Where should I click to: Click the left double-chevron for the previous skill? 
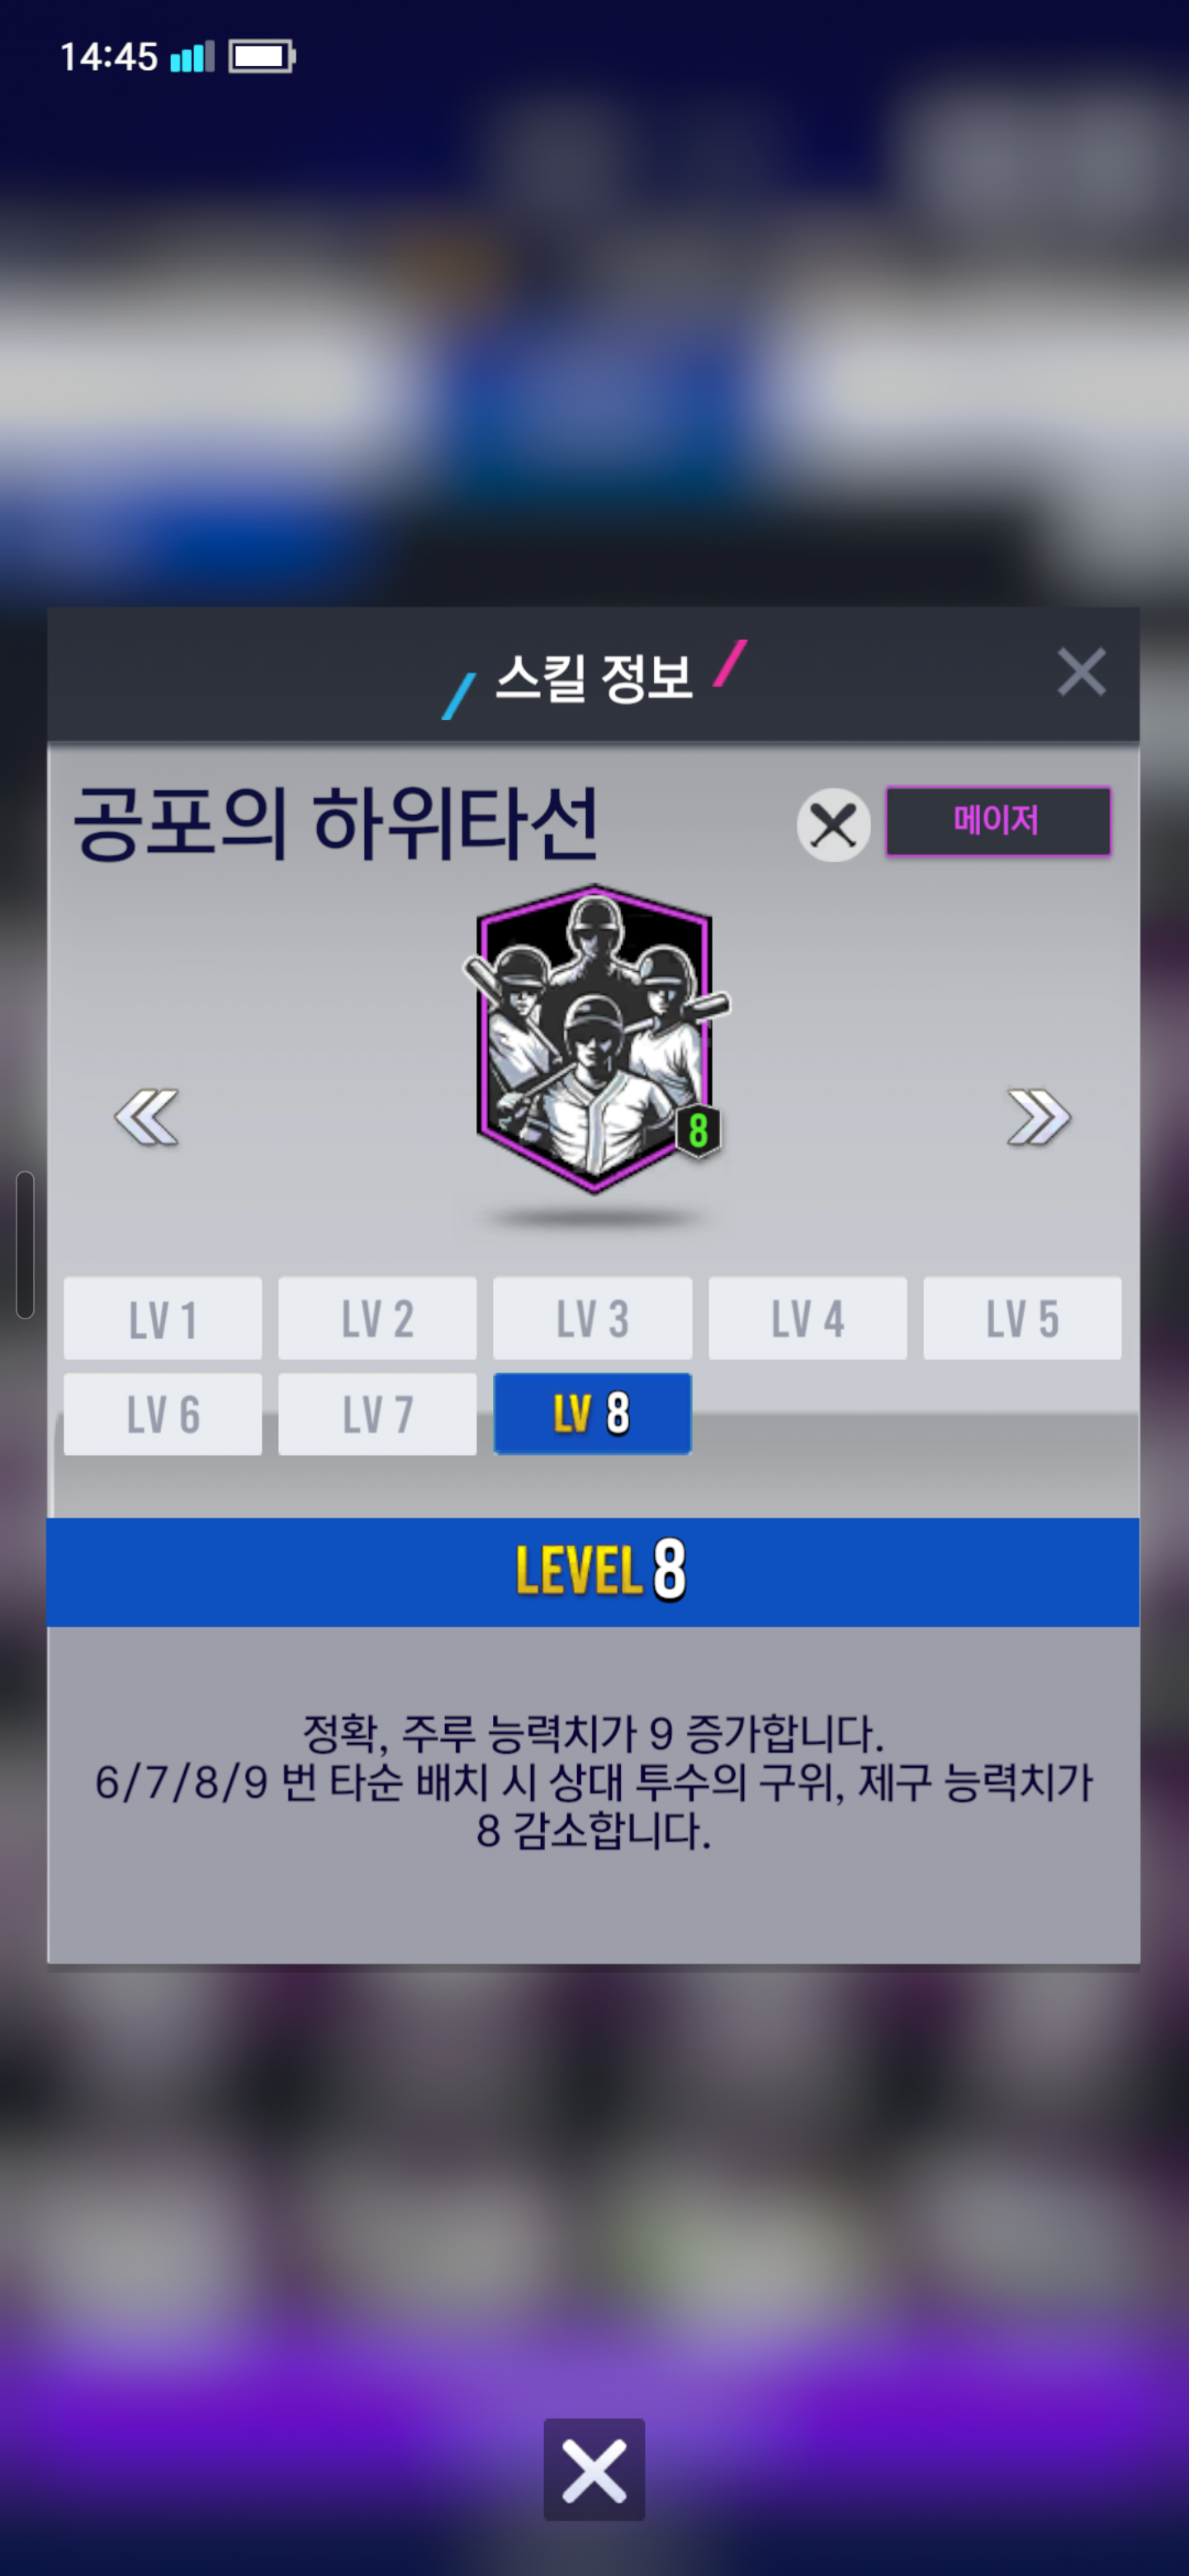pos(147,1116)
